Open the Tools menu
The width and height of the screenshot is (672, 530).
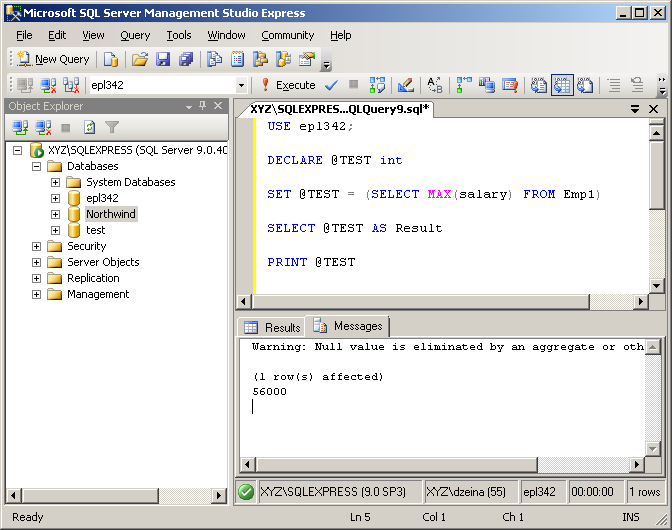pos(179,35)
